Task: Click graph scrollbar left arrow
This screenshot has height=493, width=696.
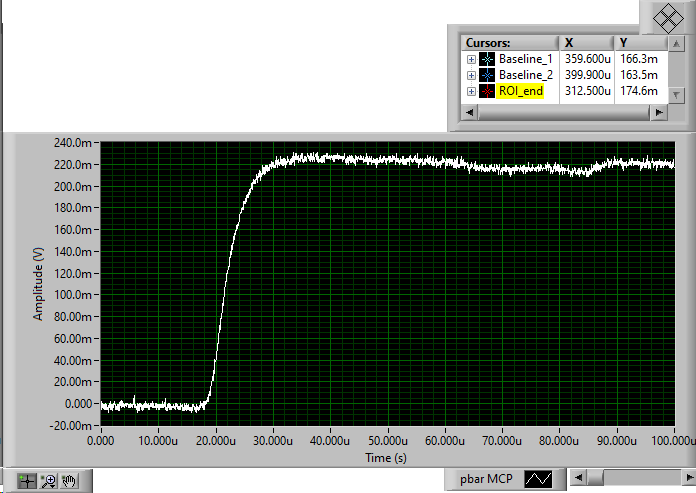Action: click(578, 477)
